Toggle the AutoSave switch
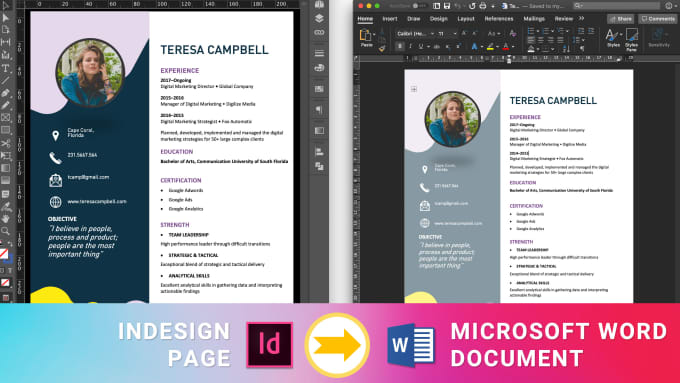Screen dimensions: 680x383 (418, 6)
